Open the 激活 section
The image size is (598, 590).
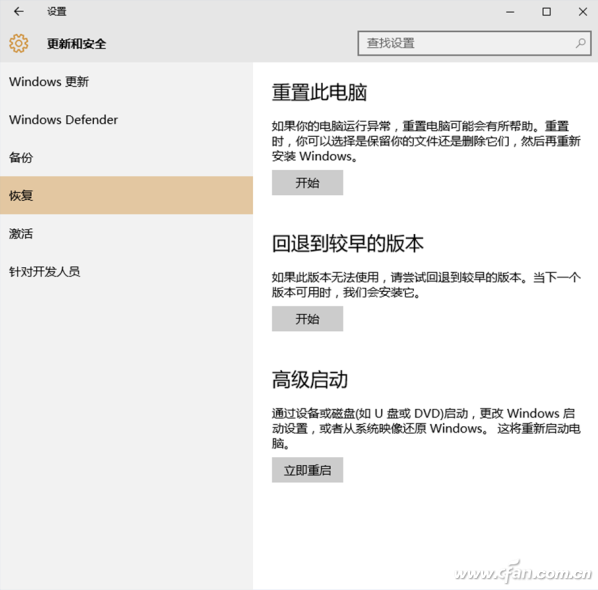(x=126, y=233)
